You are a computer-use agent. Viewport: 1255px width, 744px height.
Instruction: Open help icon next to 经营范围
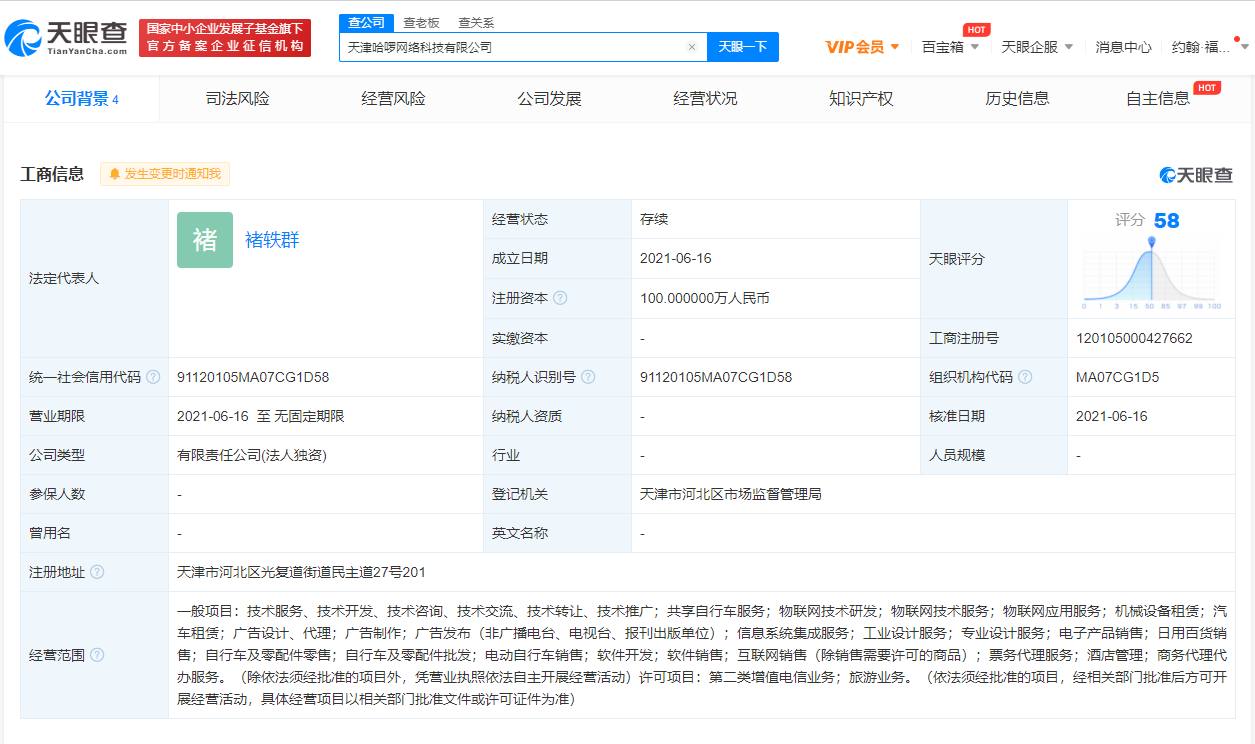(x=97, y=654)
